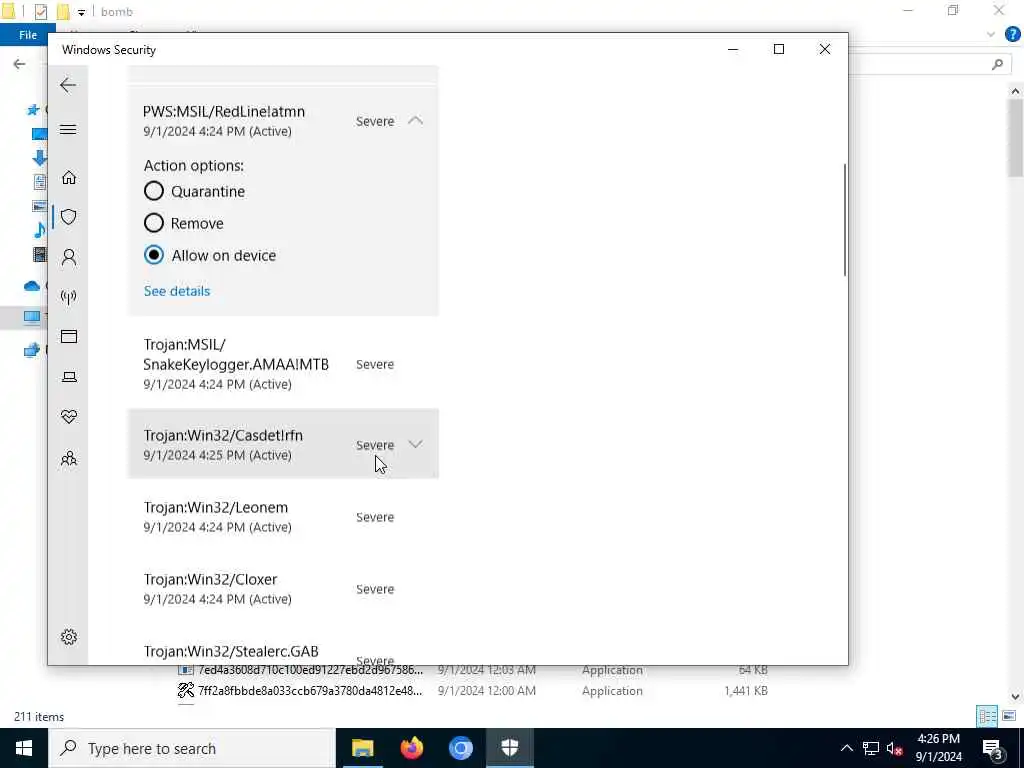
Task: Switch to Windows Security taskbar icon
Action: pos(509,748)
